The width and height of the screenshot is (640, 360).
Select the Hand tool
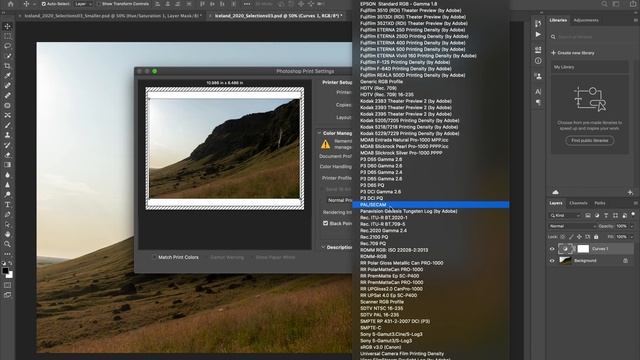(7, 234)
